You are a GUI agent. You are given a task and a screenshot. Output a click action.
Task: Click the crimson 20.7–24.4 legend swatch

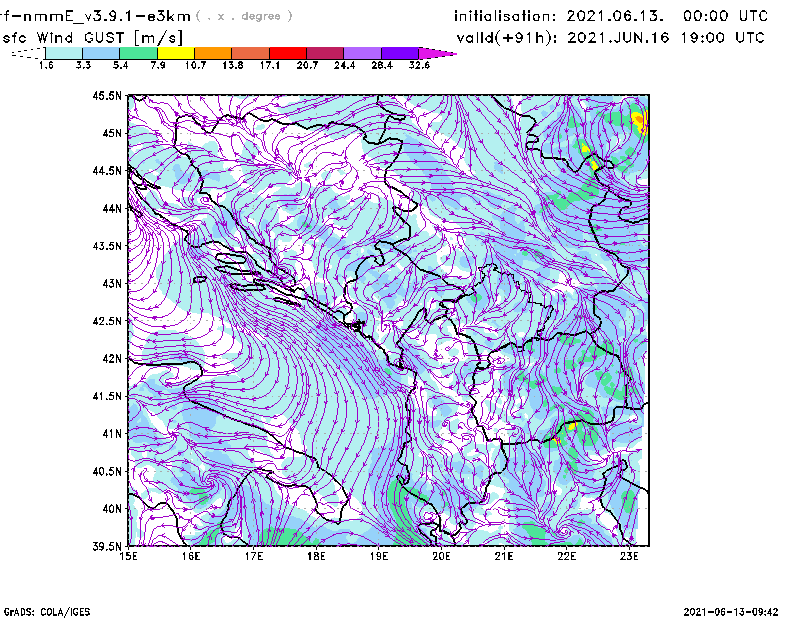tap(325, 53)
